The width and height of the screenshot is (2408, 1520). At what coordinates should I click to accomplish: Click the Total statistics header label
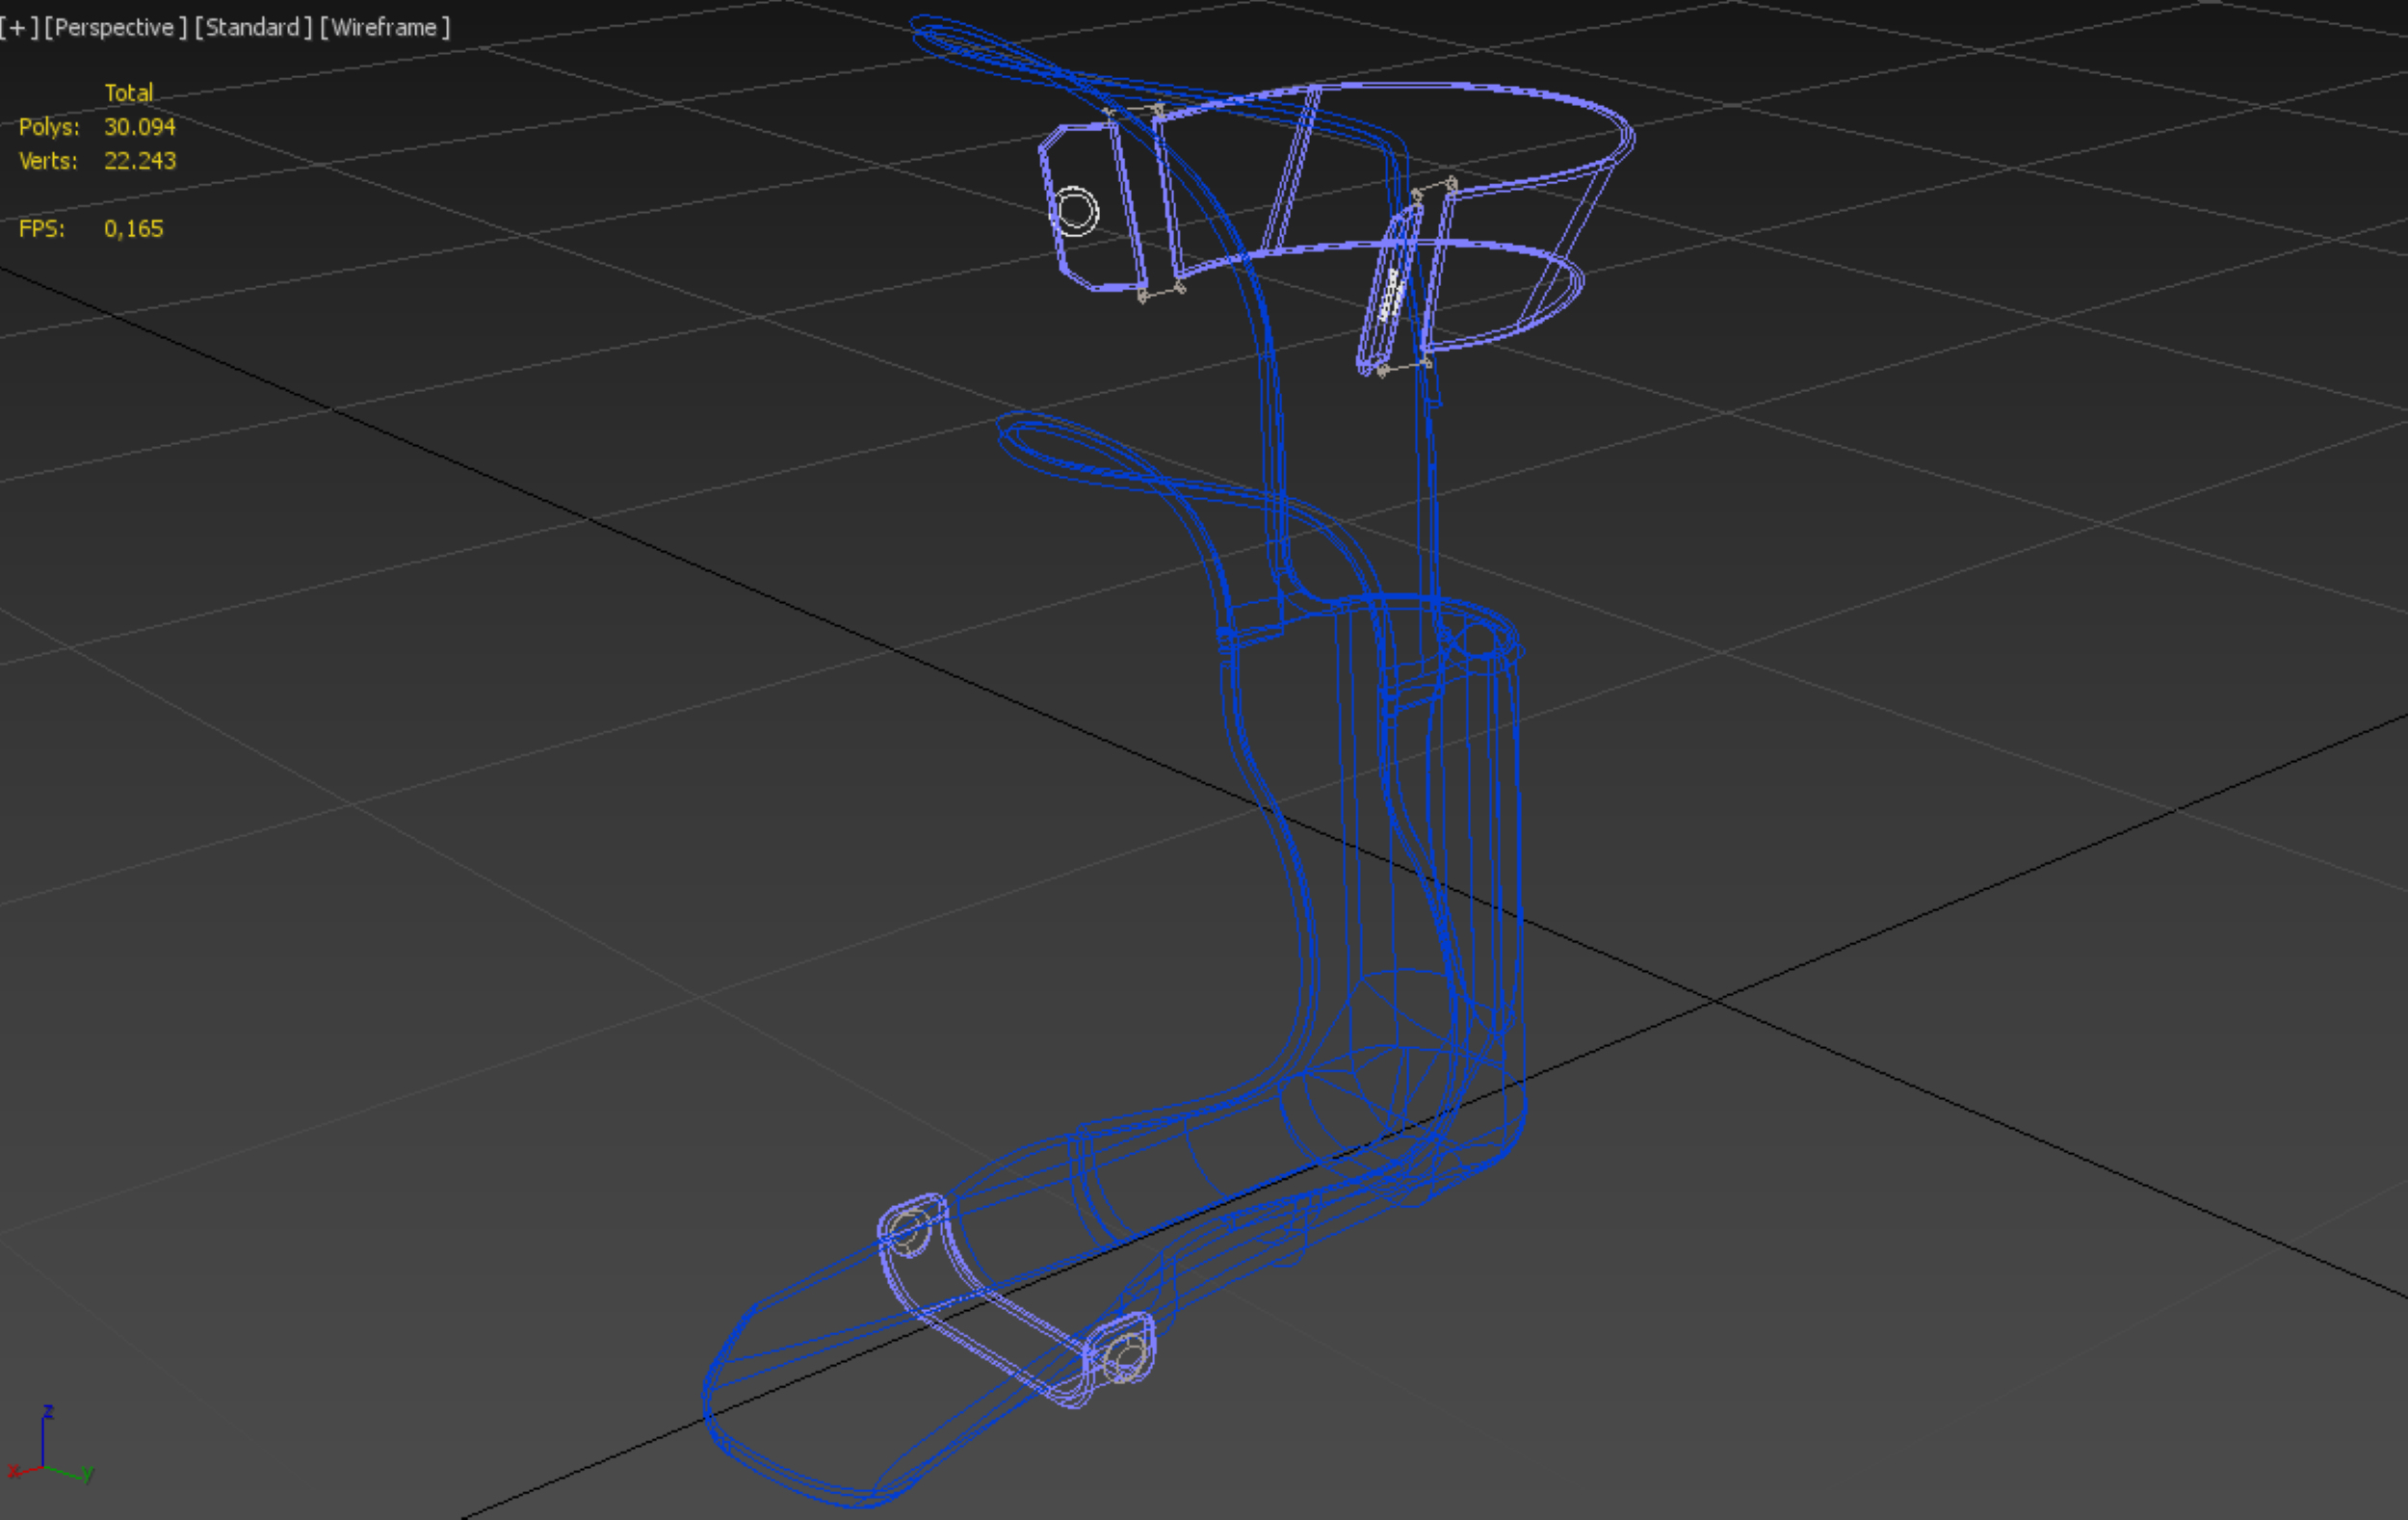click(x=128, y=93)
